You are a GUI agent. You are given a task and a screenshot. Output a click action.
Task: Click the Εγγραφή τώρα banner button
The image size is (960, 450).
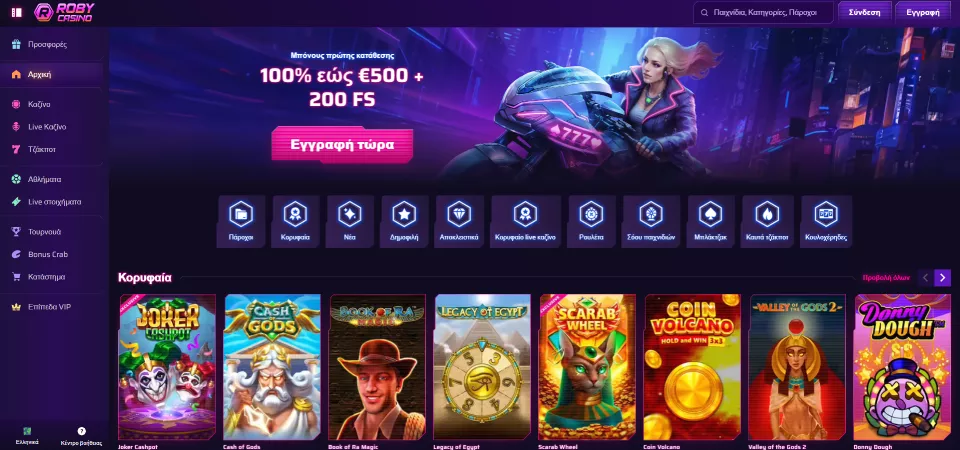pos(342,145)
